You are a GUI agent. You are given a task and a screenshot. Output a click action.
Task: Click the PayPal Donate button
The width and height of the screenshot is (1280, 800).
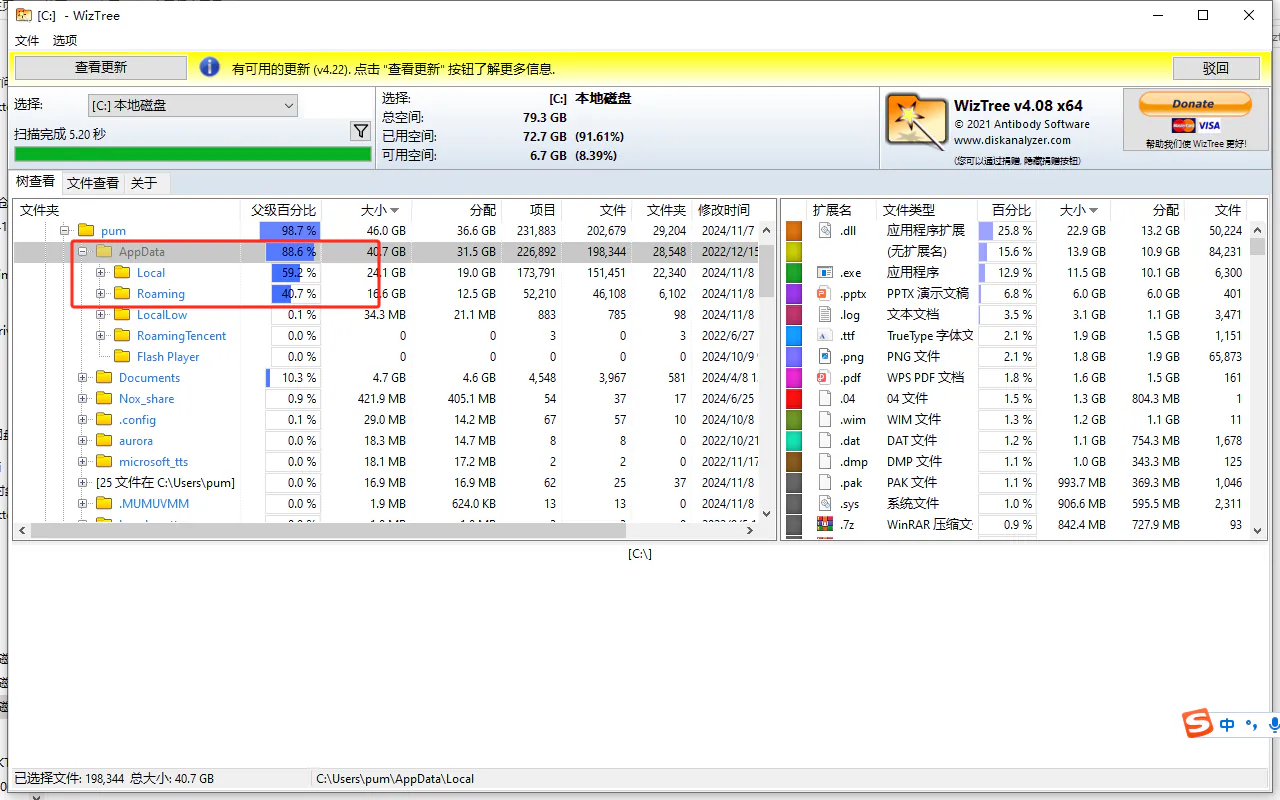[x=1193, y=104]
